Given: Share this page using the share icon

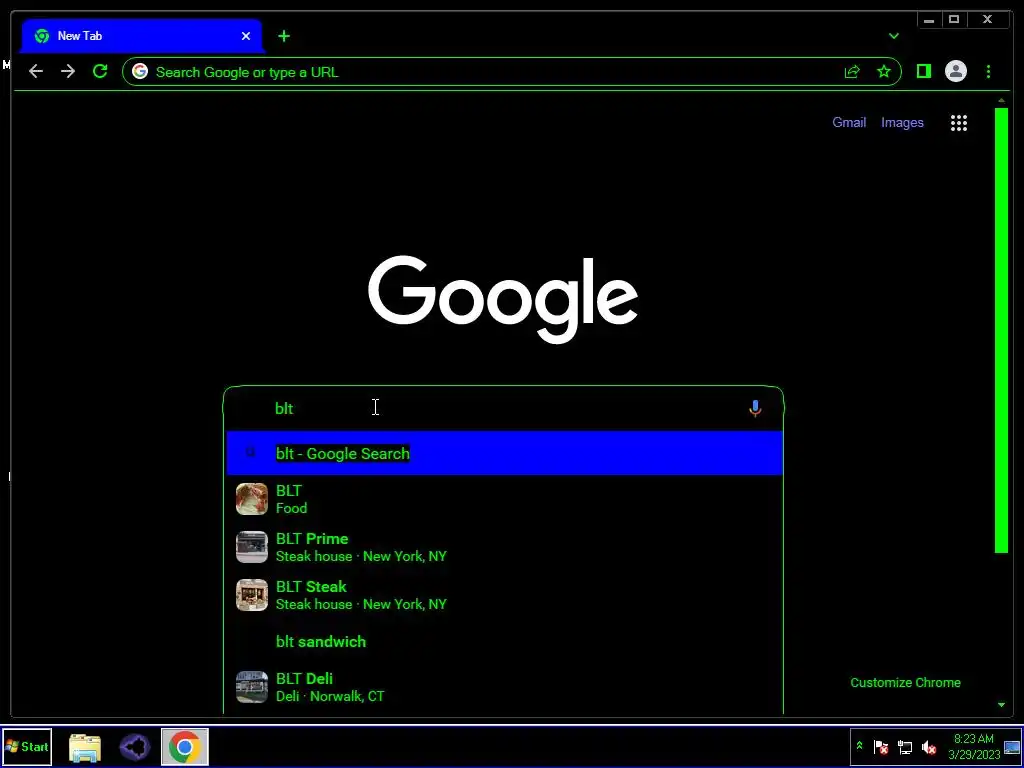Looking at the screenshot, I should [x=852, y=72].
